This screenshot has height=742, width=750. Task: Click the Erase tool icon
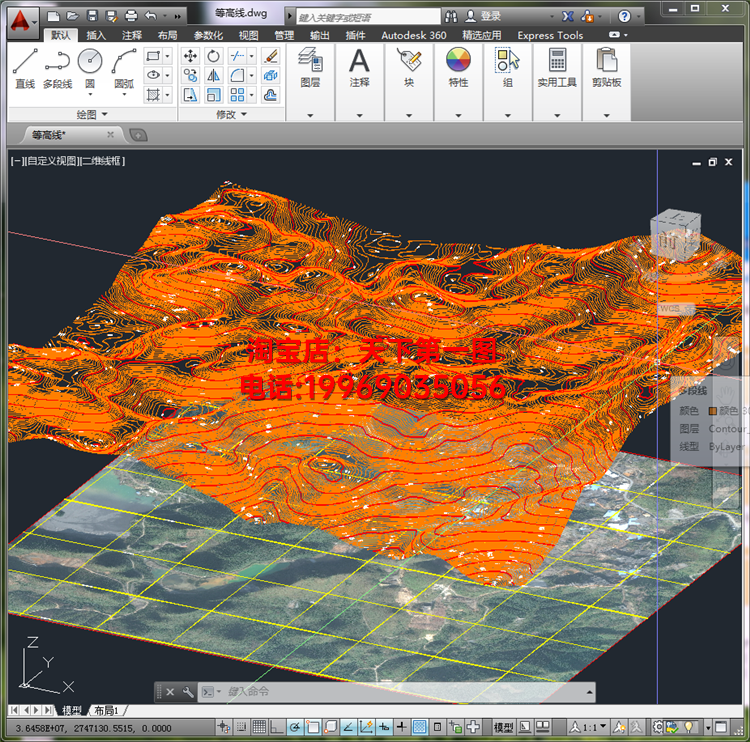coord(271,56)
